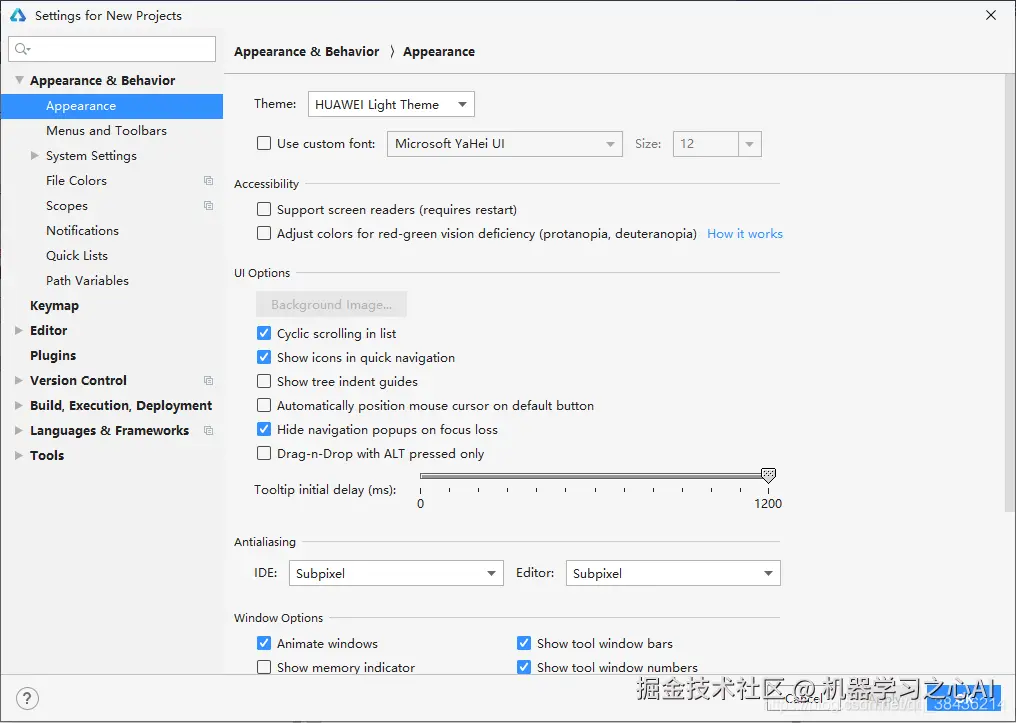Uncheck Cyclic scrolling in list
Image resolution: width=1016 pixels, height=723 pixels.
pos(264,333)
